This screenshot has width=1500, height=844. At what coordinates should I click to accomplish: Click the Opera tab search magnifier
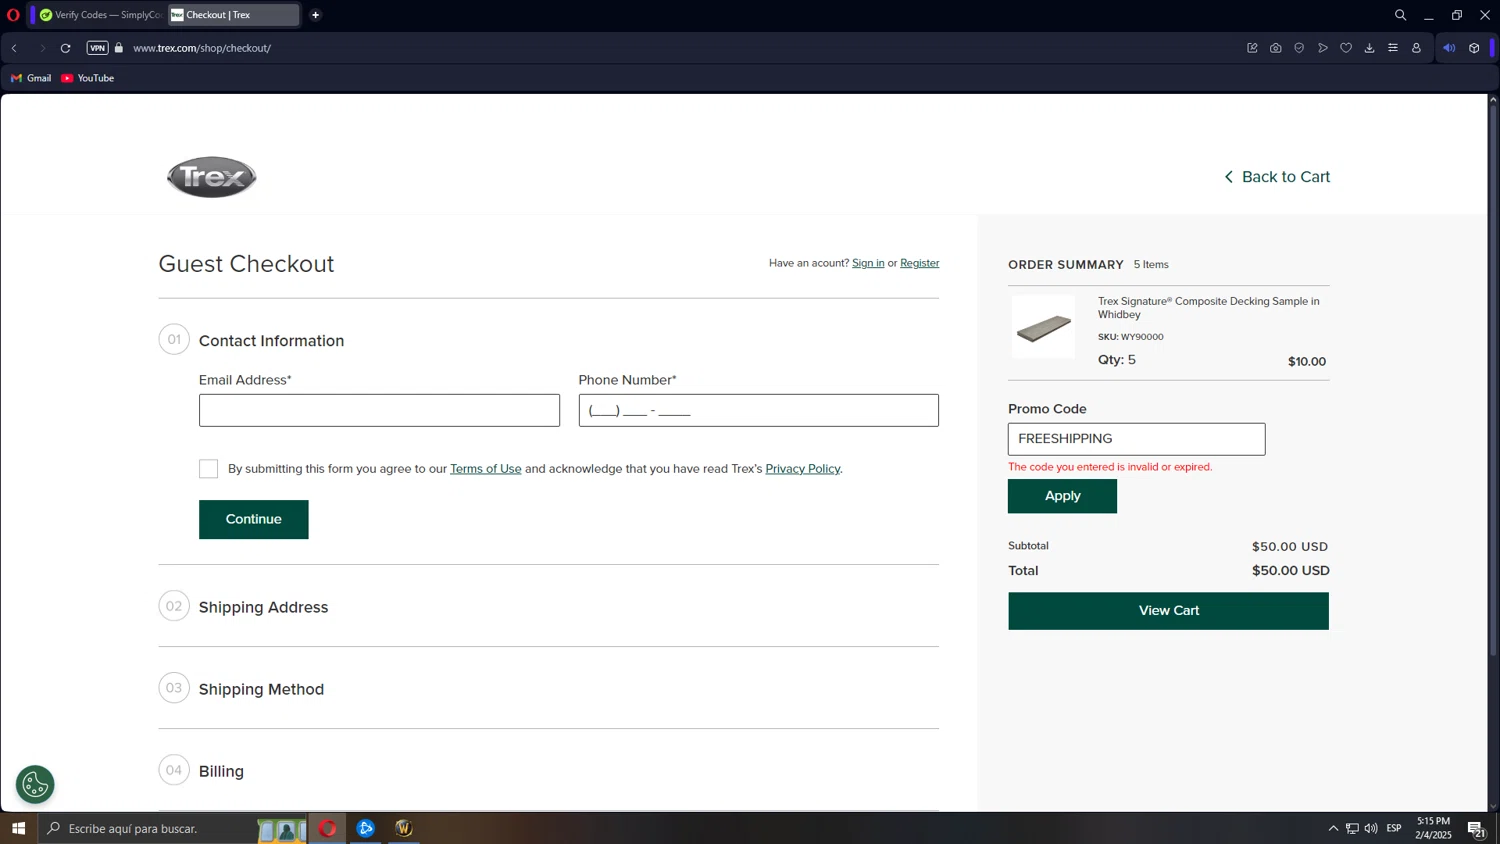1400,15
